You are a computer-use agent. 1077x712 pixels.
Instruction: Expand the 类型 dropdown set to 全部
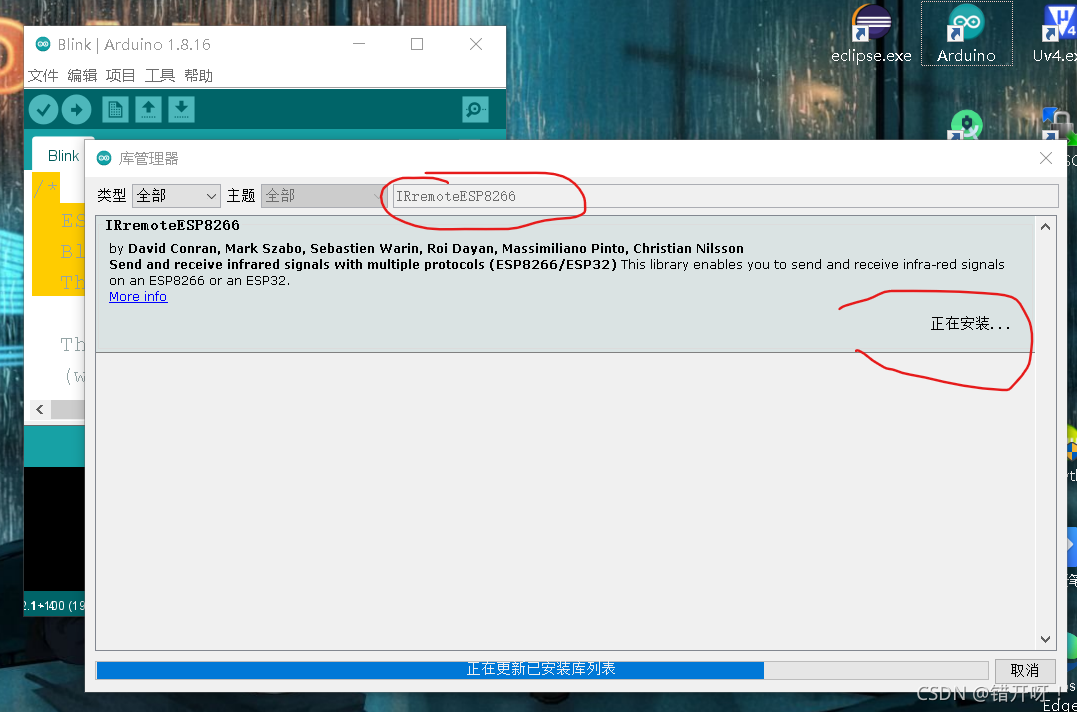[177, 196]
